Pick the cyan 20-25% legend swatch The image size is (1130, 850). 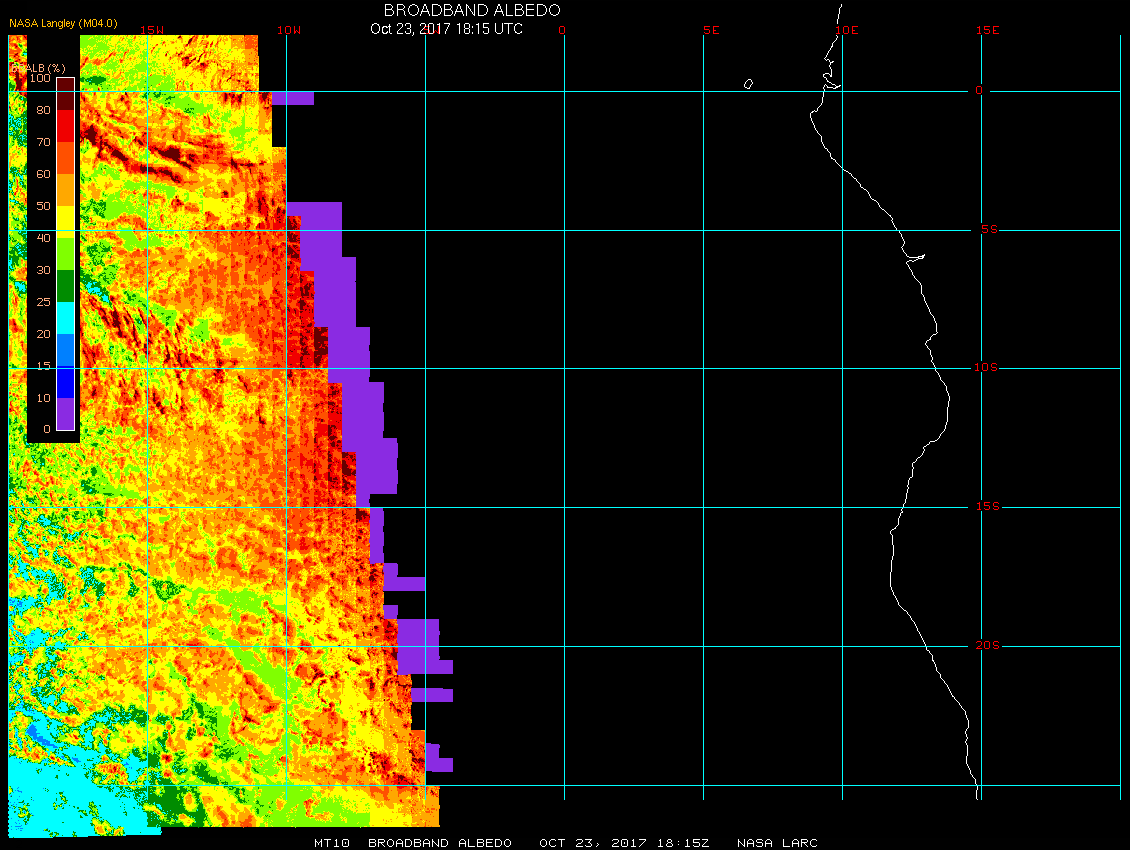coord(66,318)
